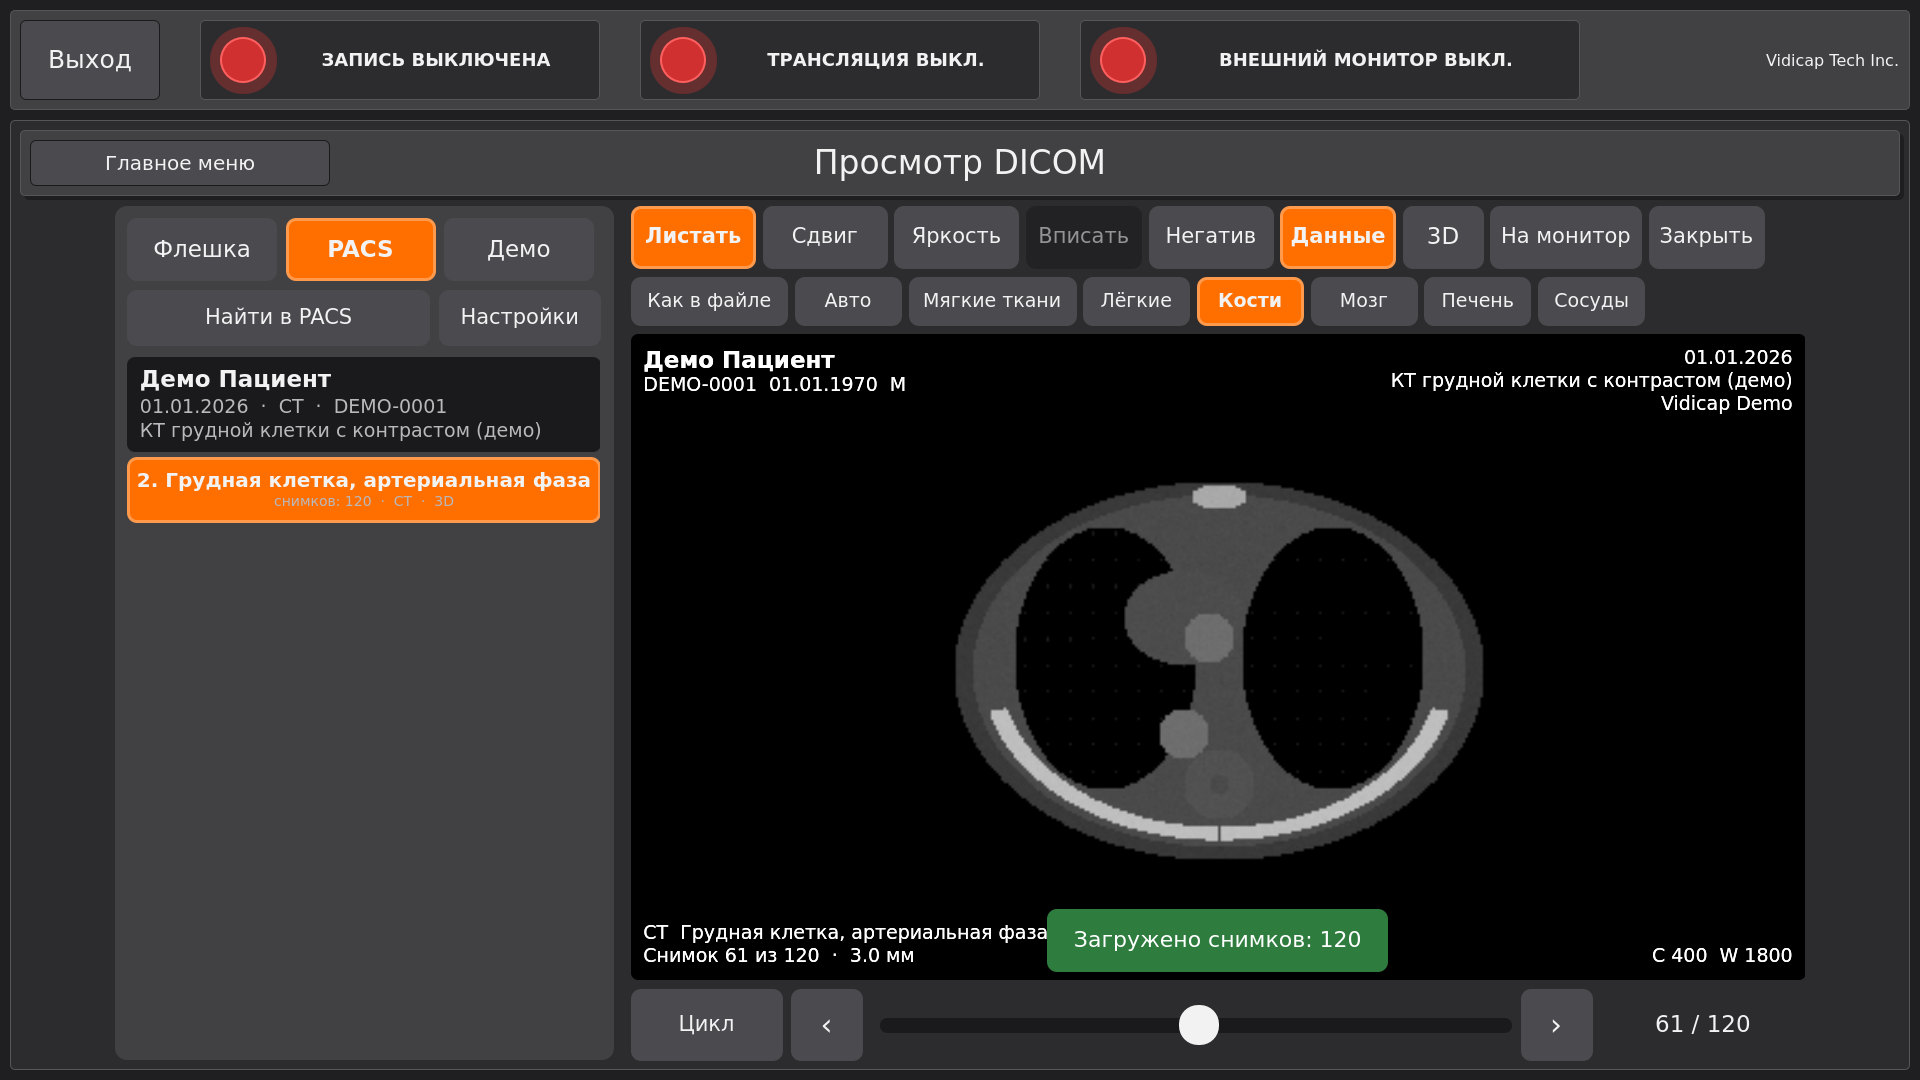This screenshot has width=1920, height=1080.
Task: Enable the Листать scroll mode
Action: pos(693,237)
